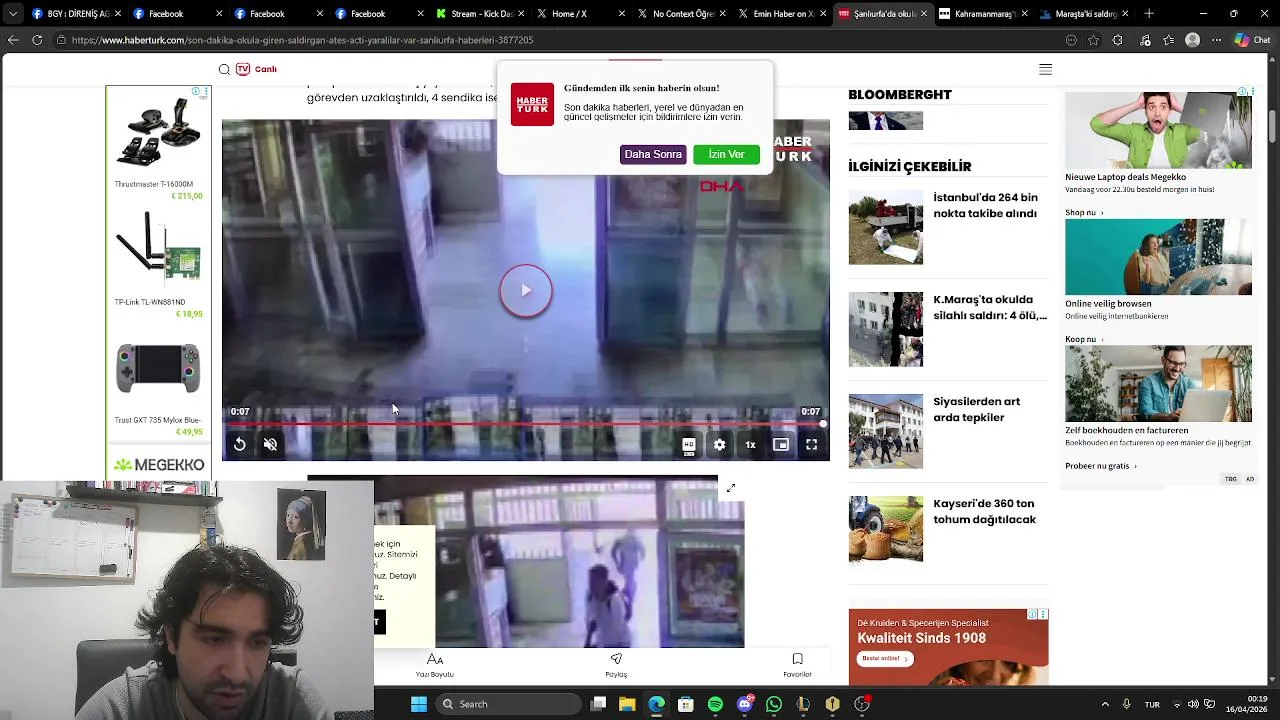The width and height of the screenshot is (1280, 720).
Task: Reload the page
Action: [x=37, y=40]
